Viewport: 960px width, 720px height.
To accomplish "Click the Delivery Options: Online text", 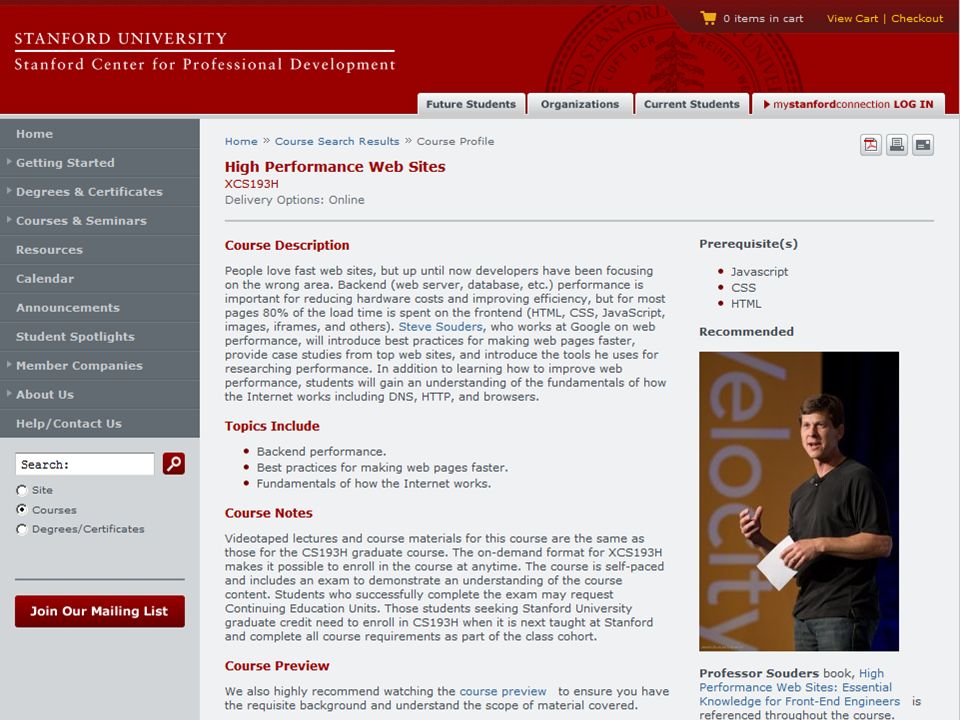I will 294,200.
